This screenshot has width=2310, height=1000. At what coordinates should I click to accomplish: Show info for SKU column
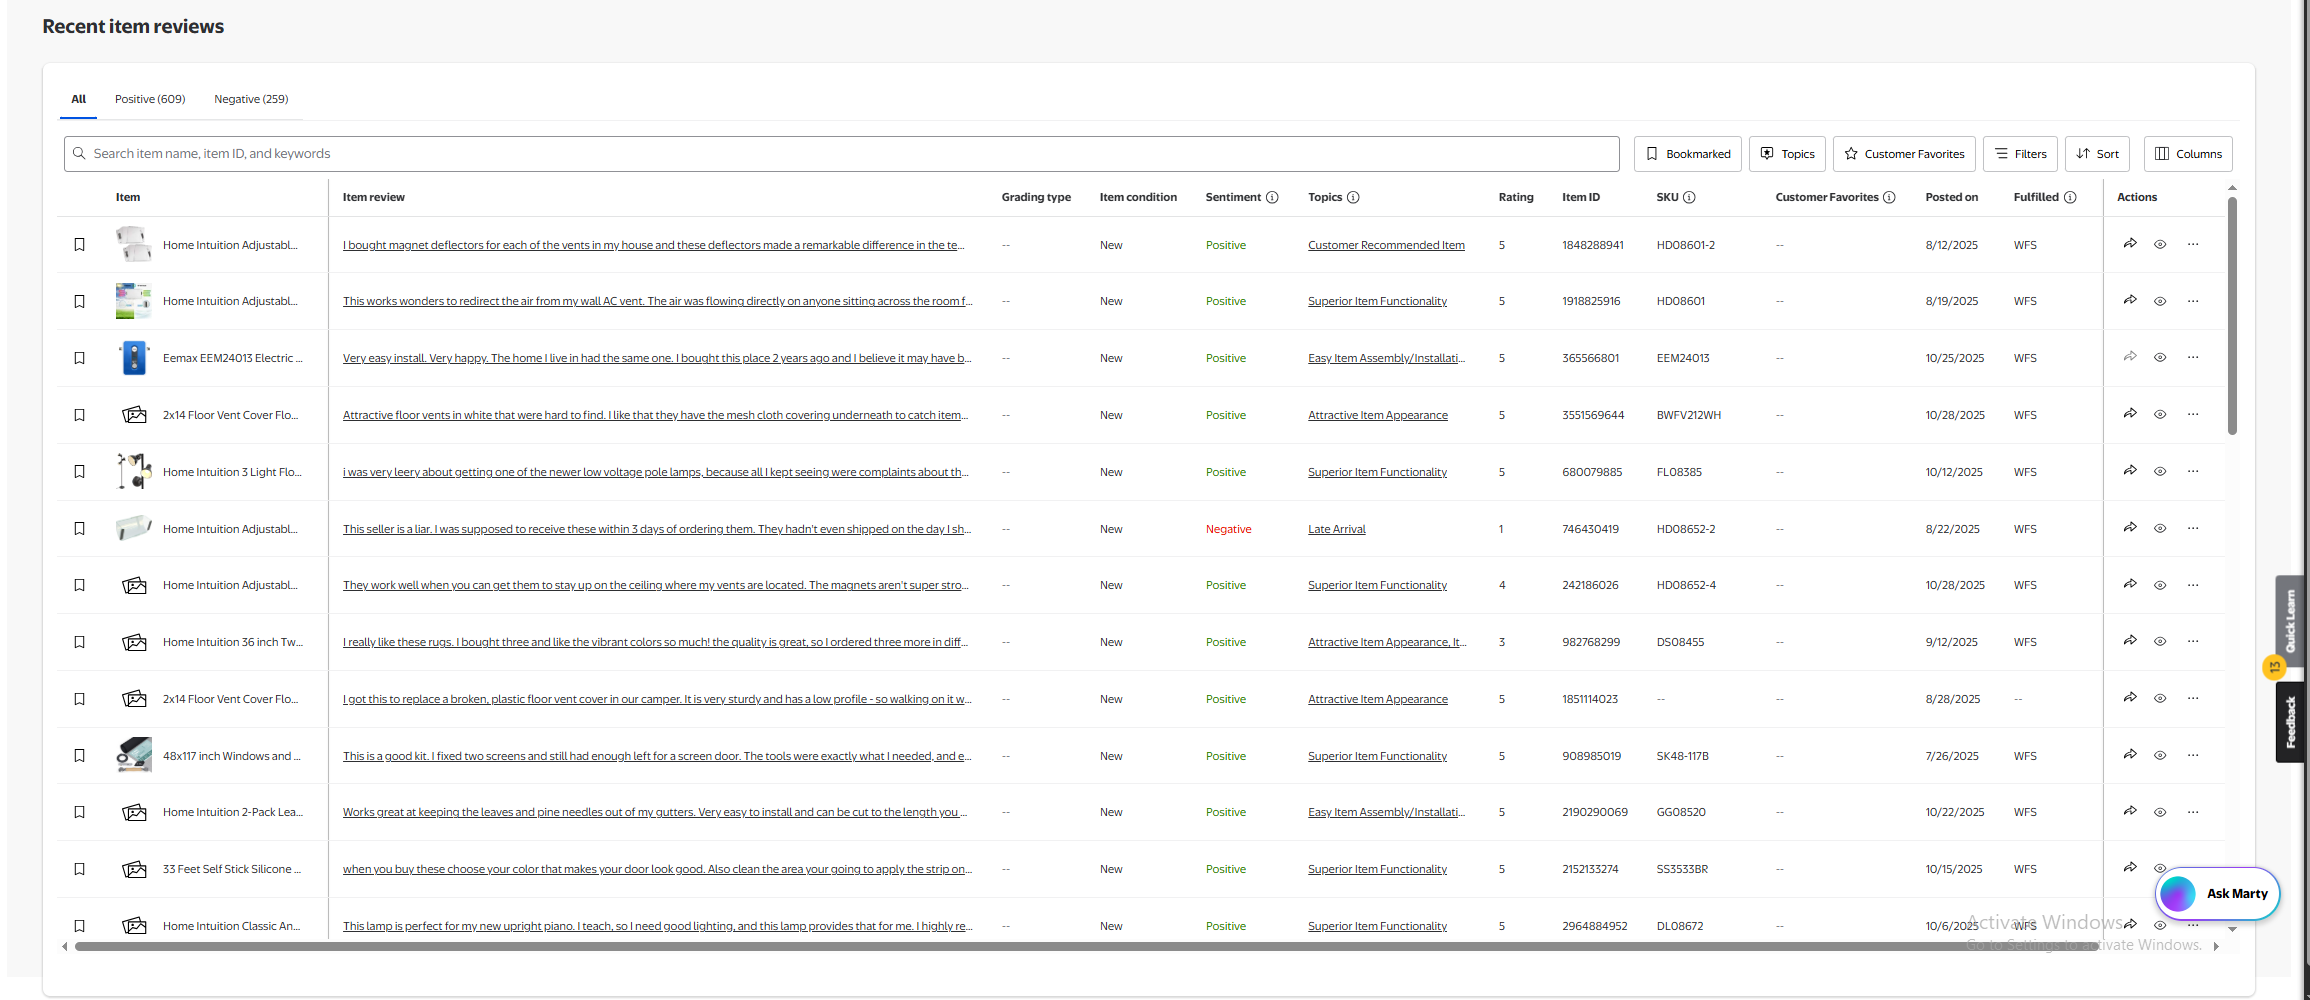pyautogui.click(x=1689, y=197)
